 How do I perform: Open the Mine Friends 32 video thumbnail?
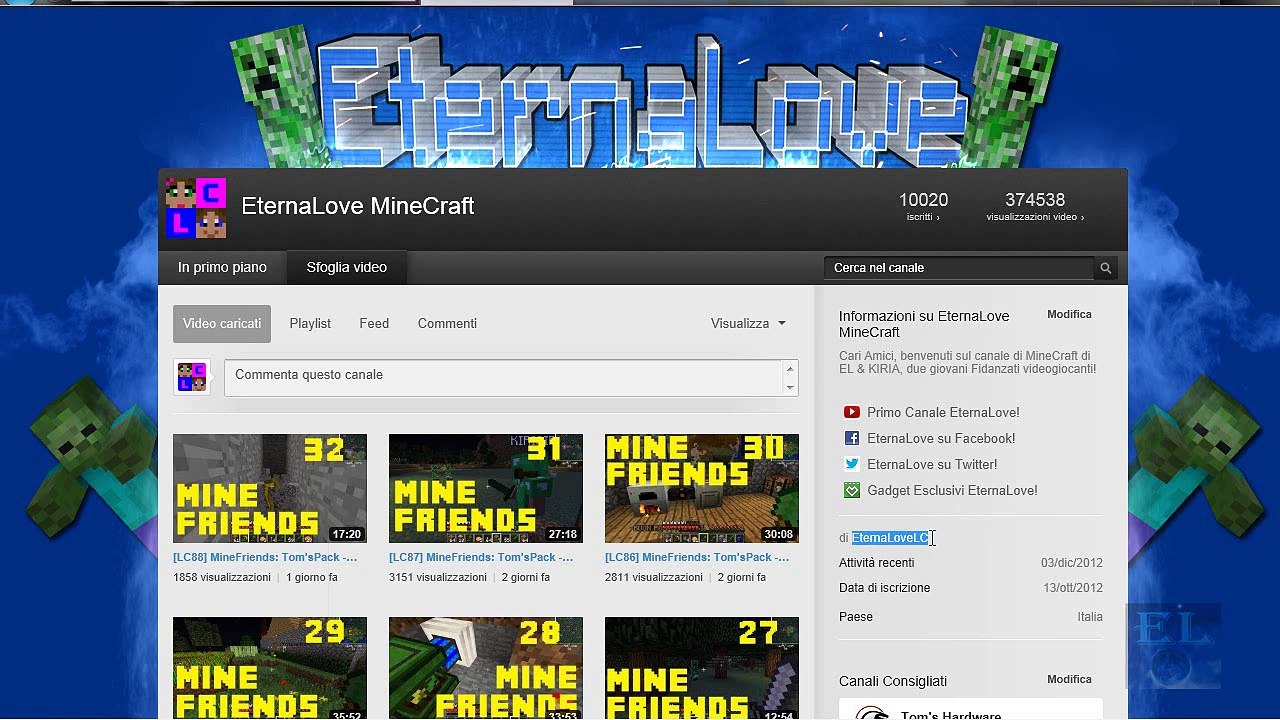pos(270,488)
